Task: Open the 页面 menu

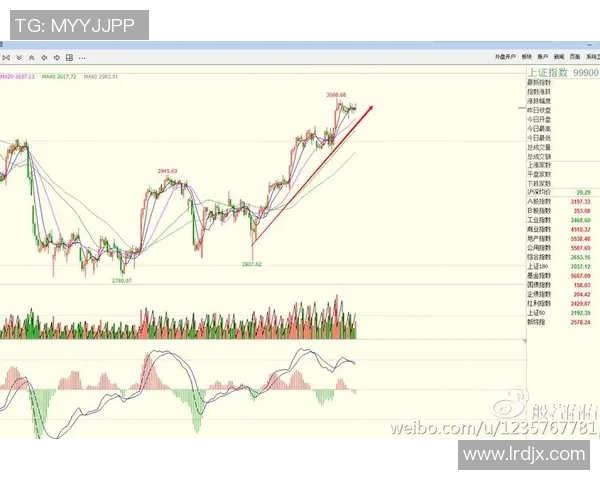Action: point(575,56)
